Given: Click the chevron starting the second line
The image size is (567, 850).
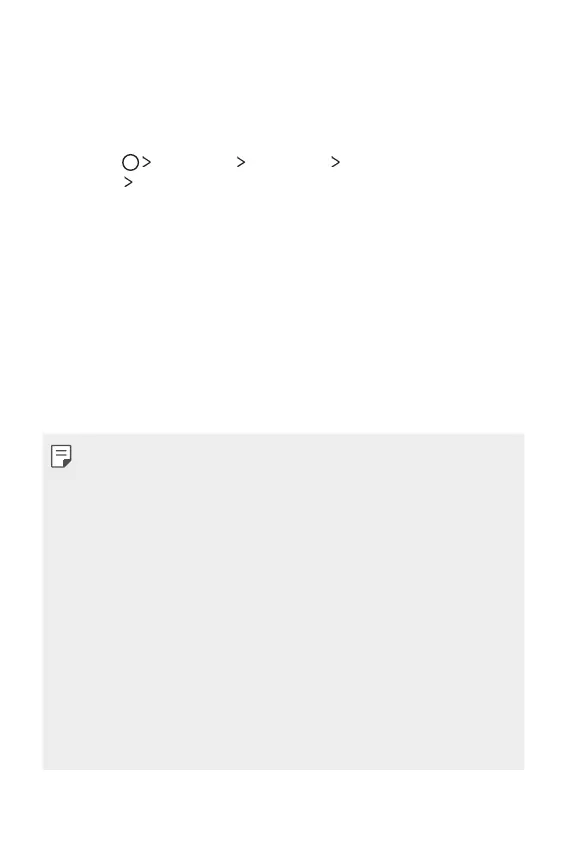Looking at the screenshot, I should (128, 182).
